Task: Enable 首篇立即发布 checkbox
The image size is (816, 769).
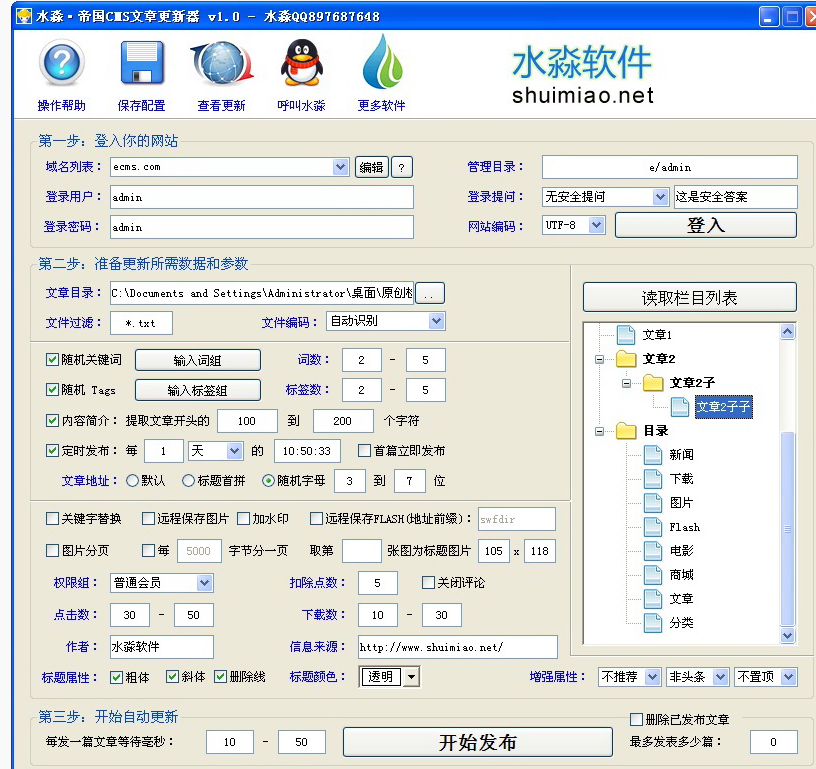Action: [364, 451]
